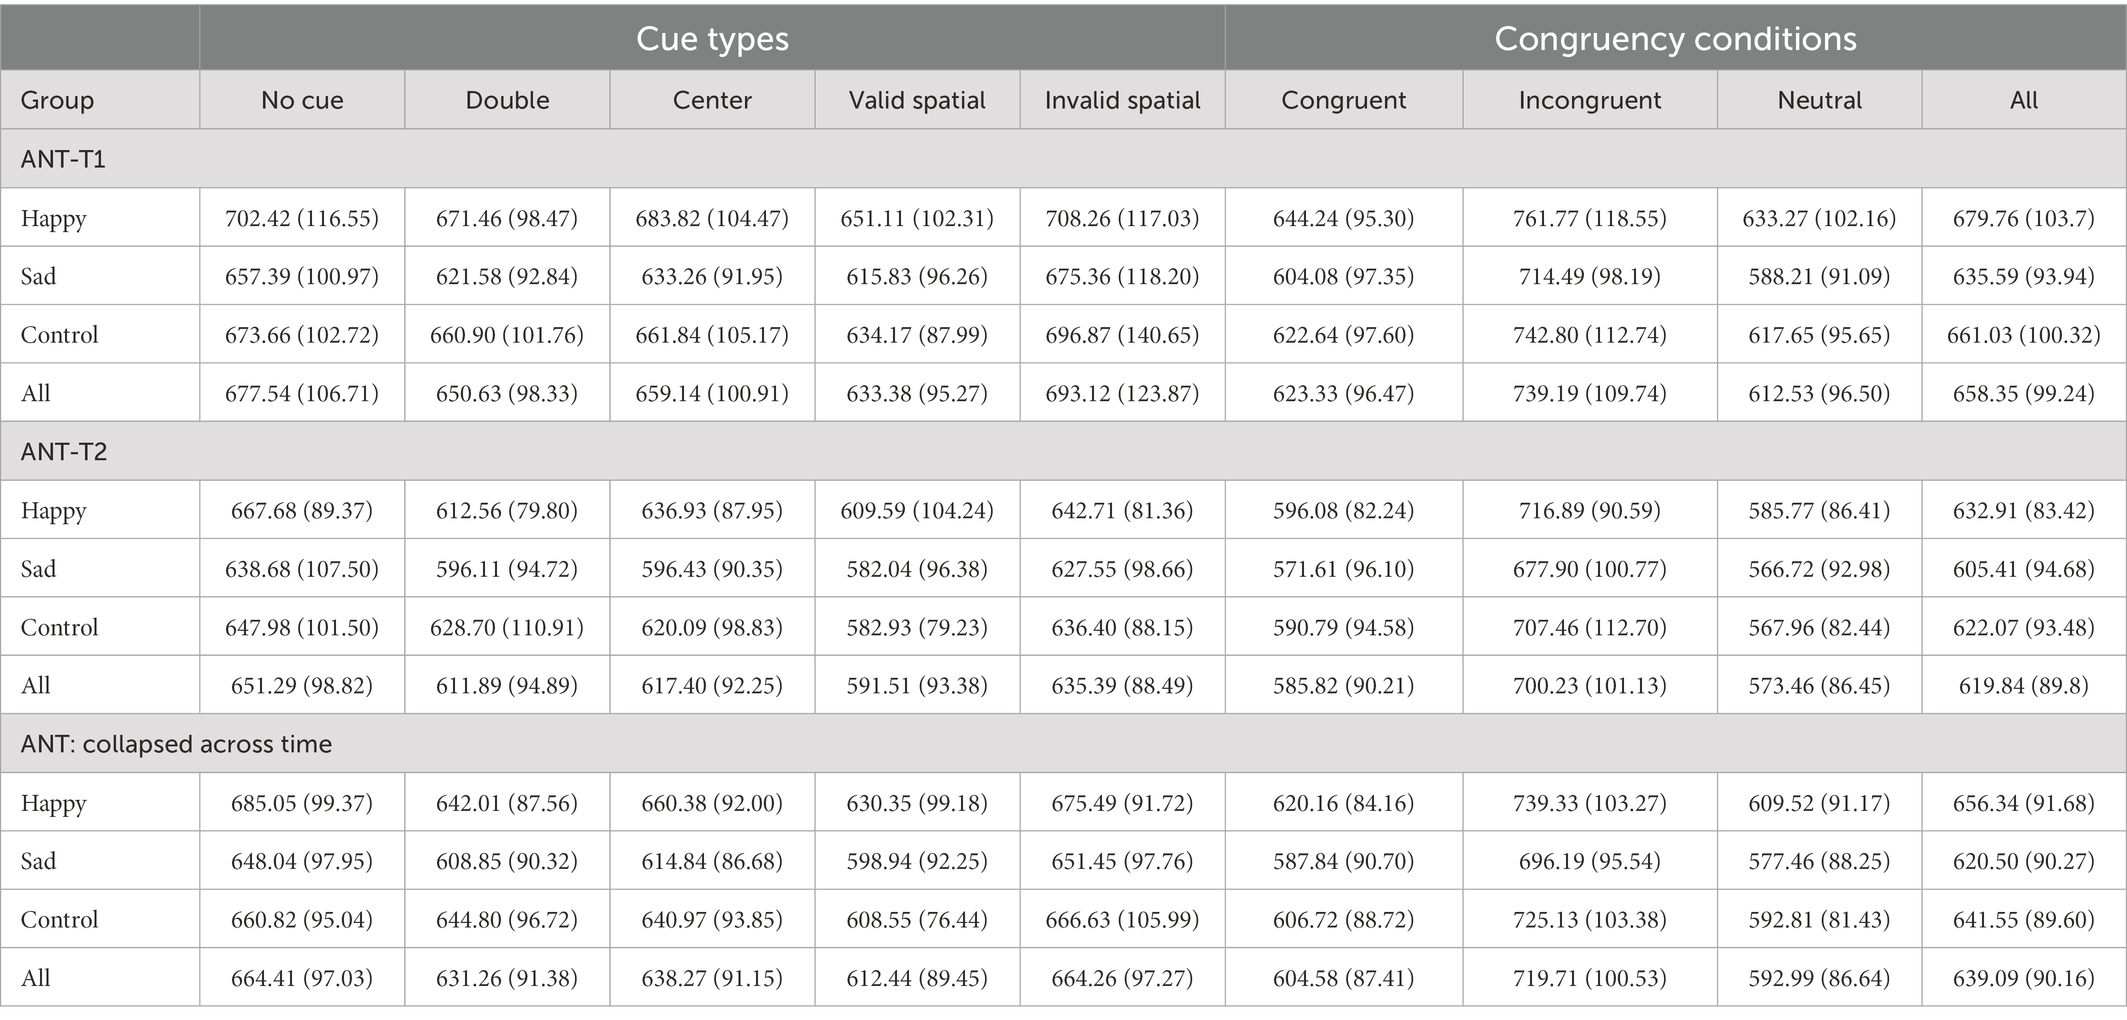Viewport: 2127px width, 1020px height.
Task: Select the ANT-T2 section row
Action: pyautogui.click(x=1063, y=451)
